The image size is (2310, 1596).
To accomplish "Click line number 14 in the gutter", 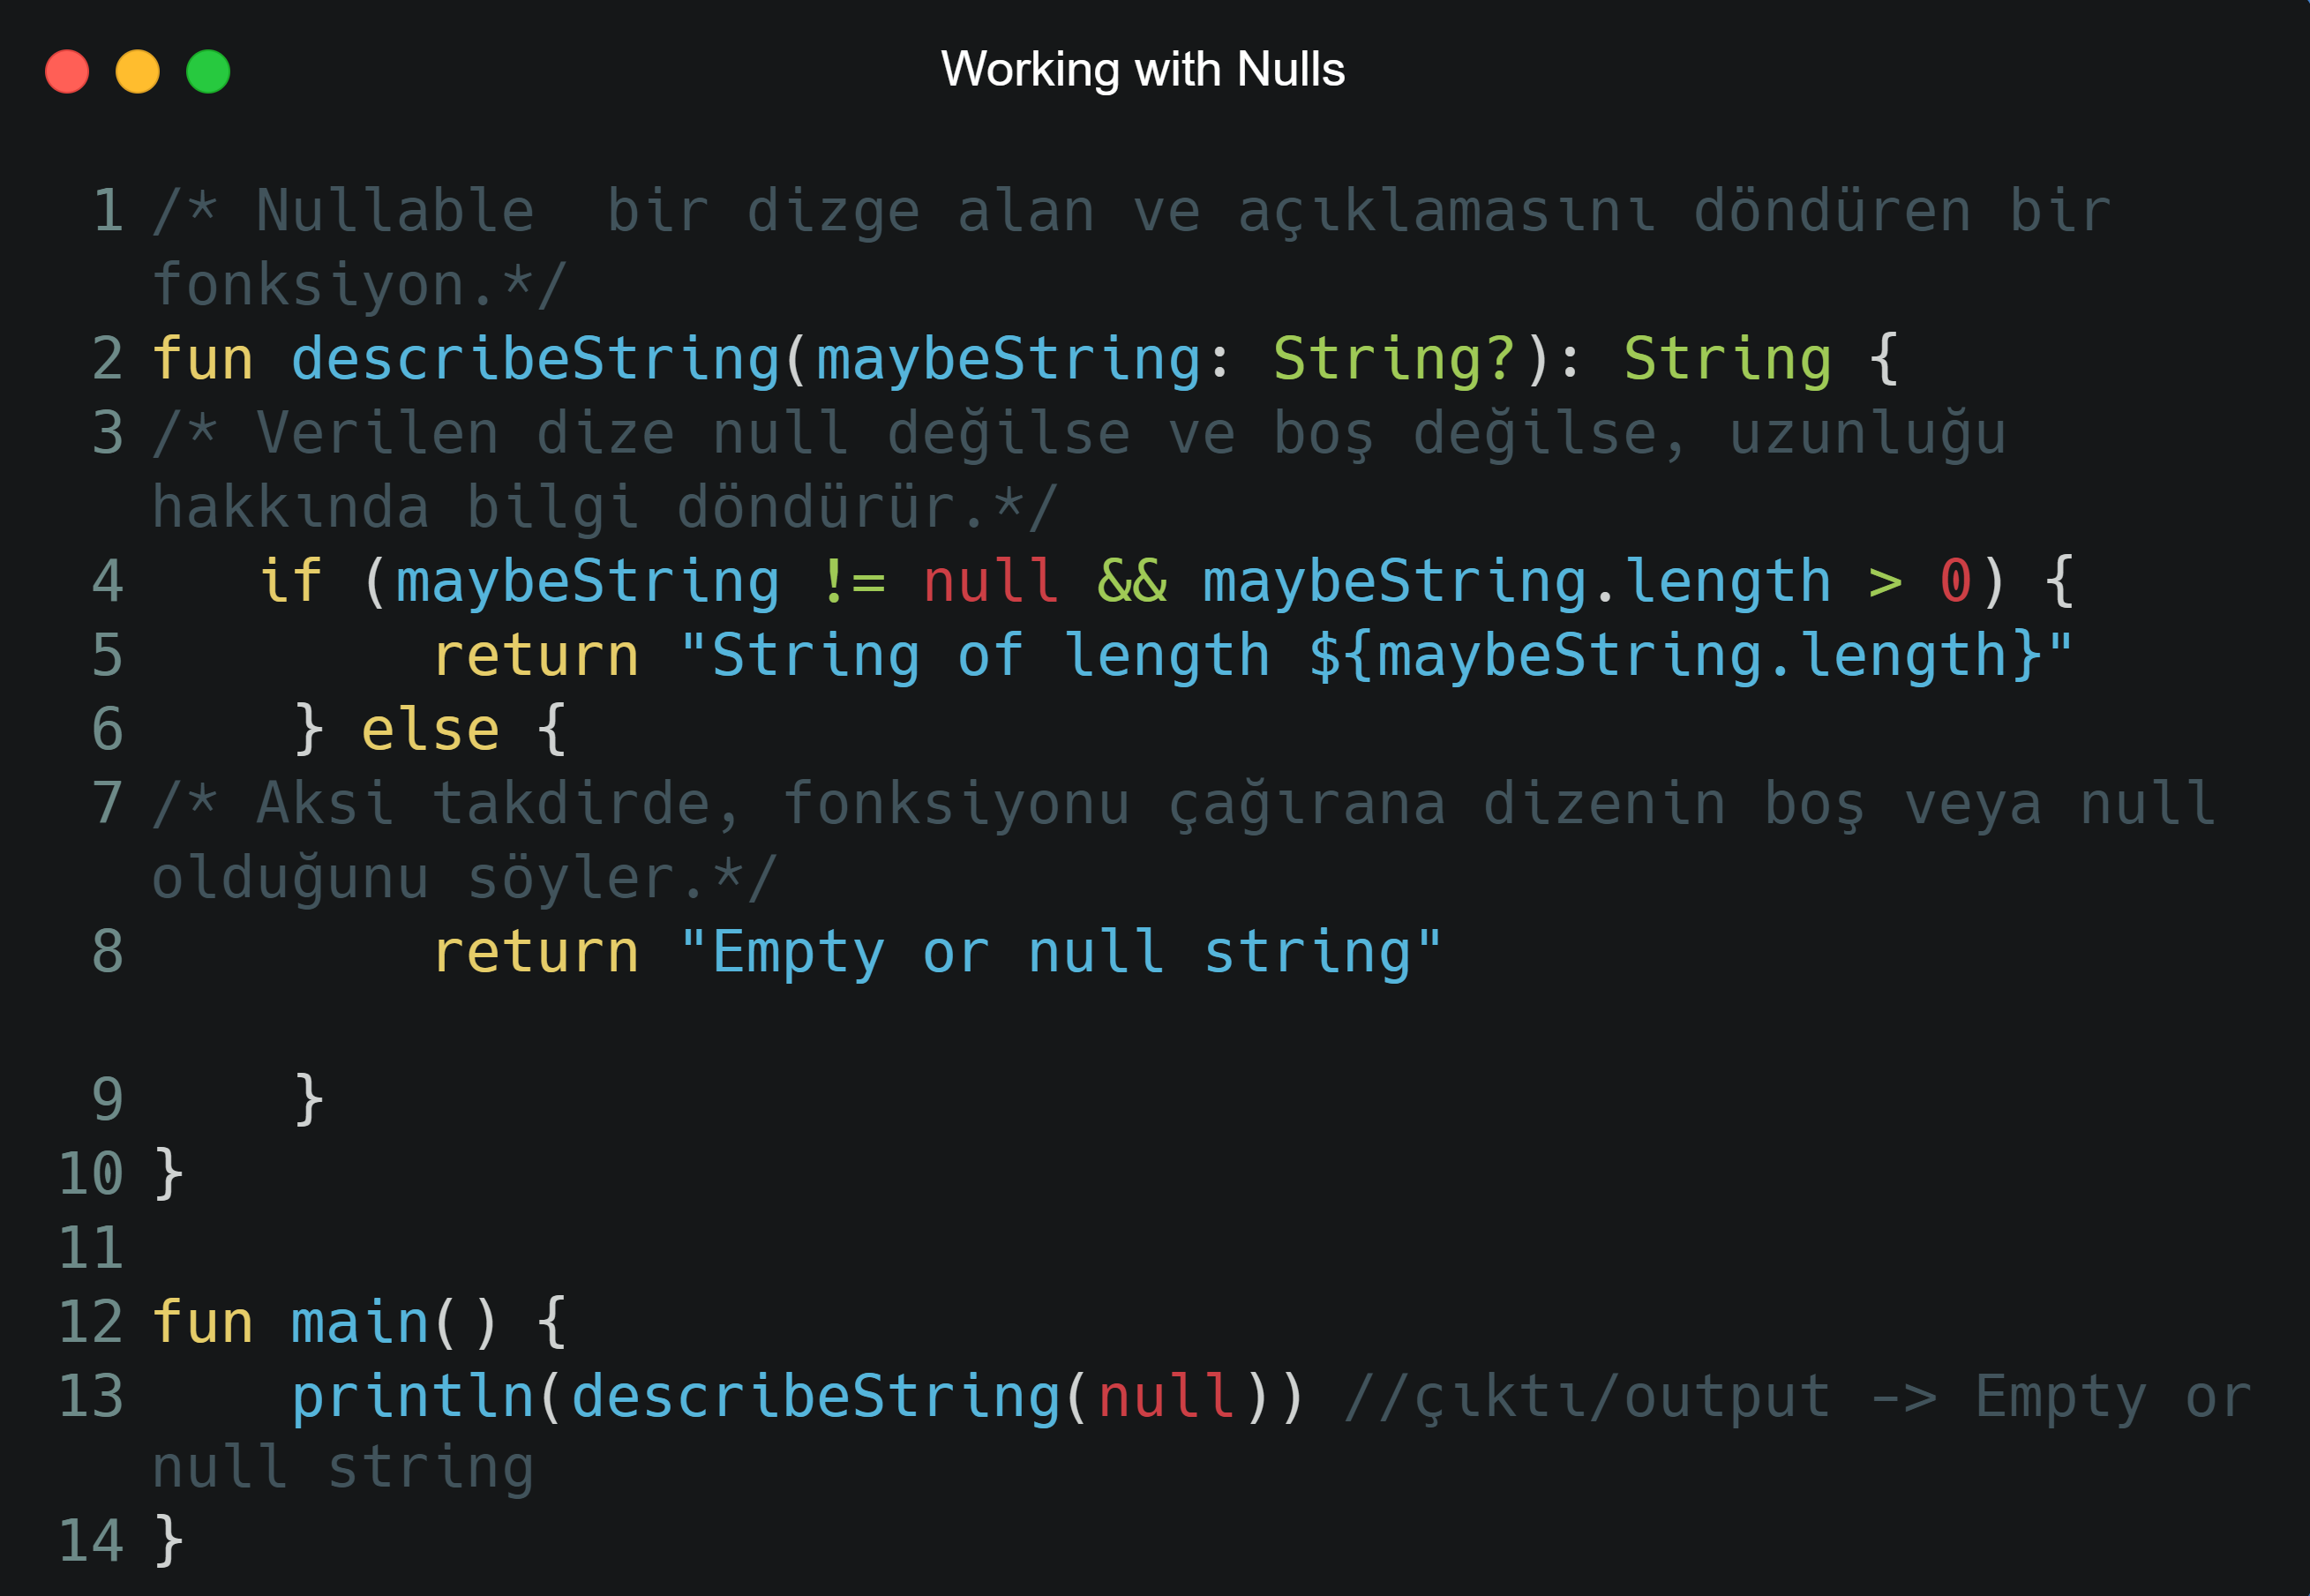I will [x=91, y=1540].
